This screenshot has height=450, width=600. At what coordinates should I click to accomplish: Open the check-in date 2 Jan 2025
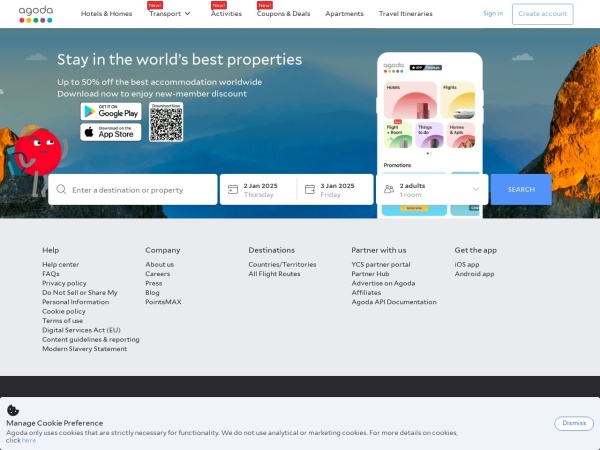point(258,189)
